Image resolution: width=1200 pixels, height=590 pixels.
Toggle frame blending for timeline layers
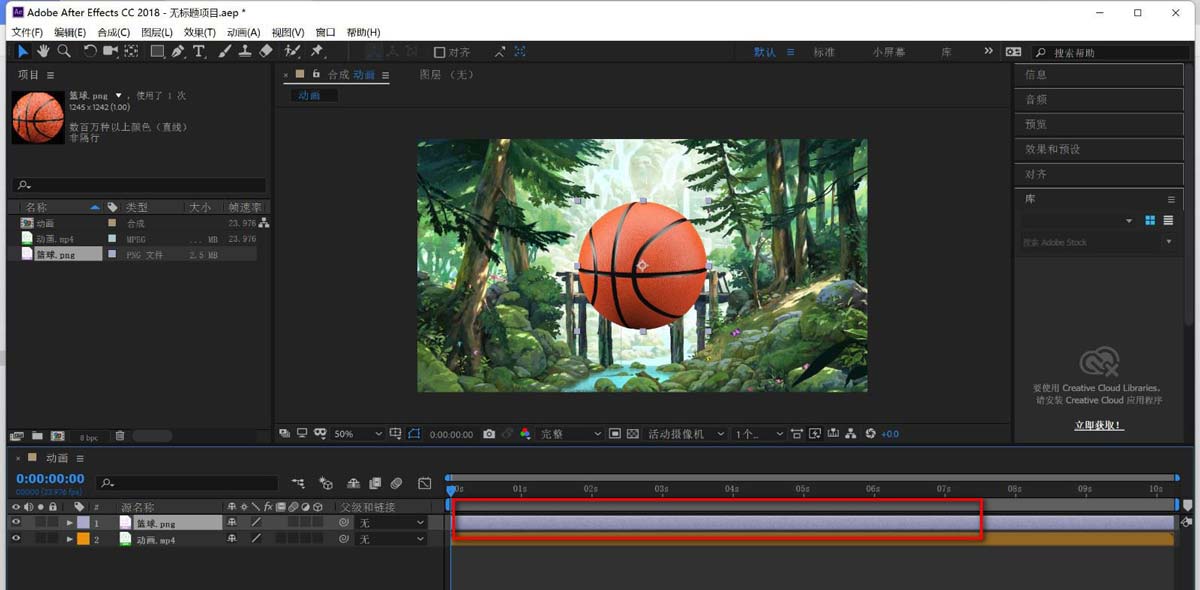coord(375,483)
